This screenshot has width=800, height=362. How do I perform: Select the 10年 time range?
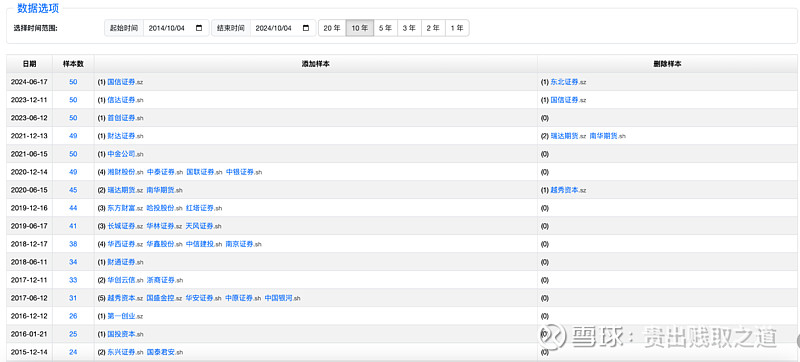coord(360,29)
